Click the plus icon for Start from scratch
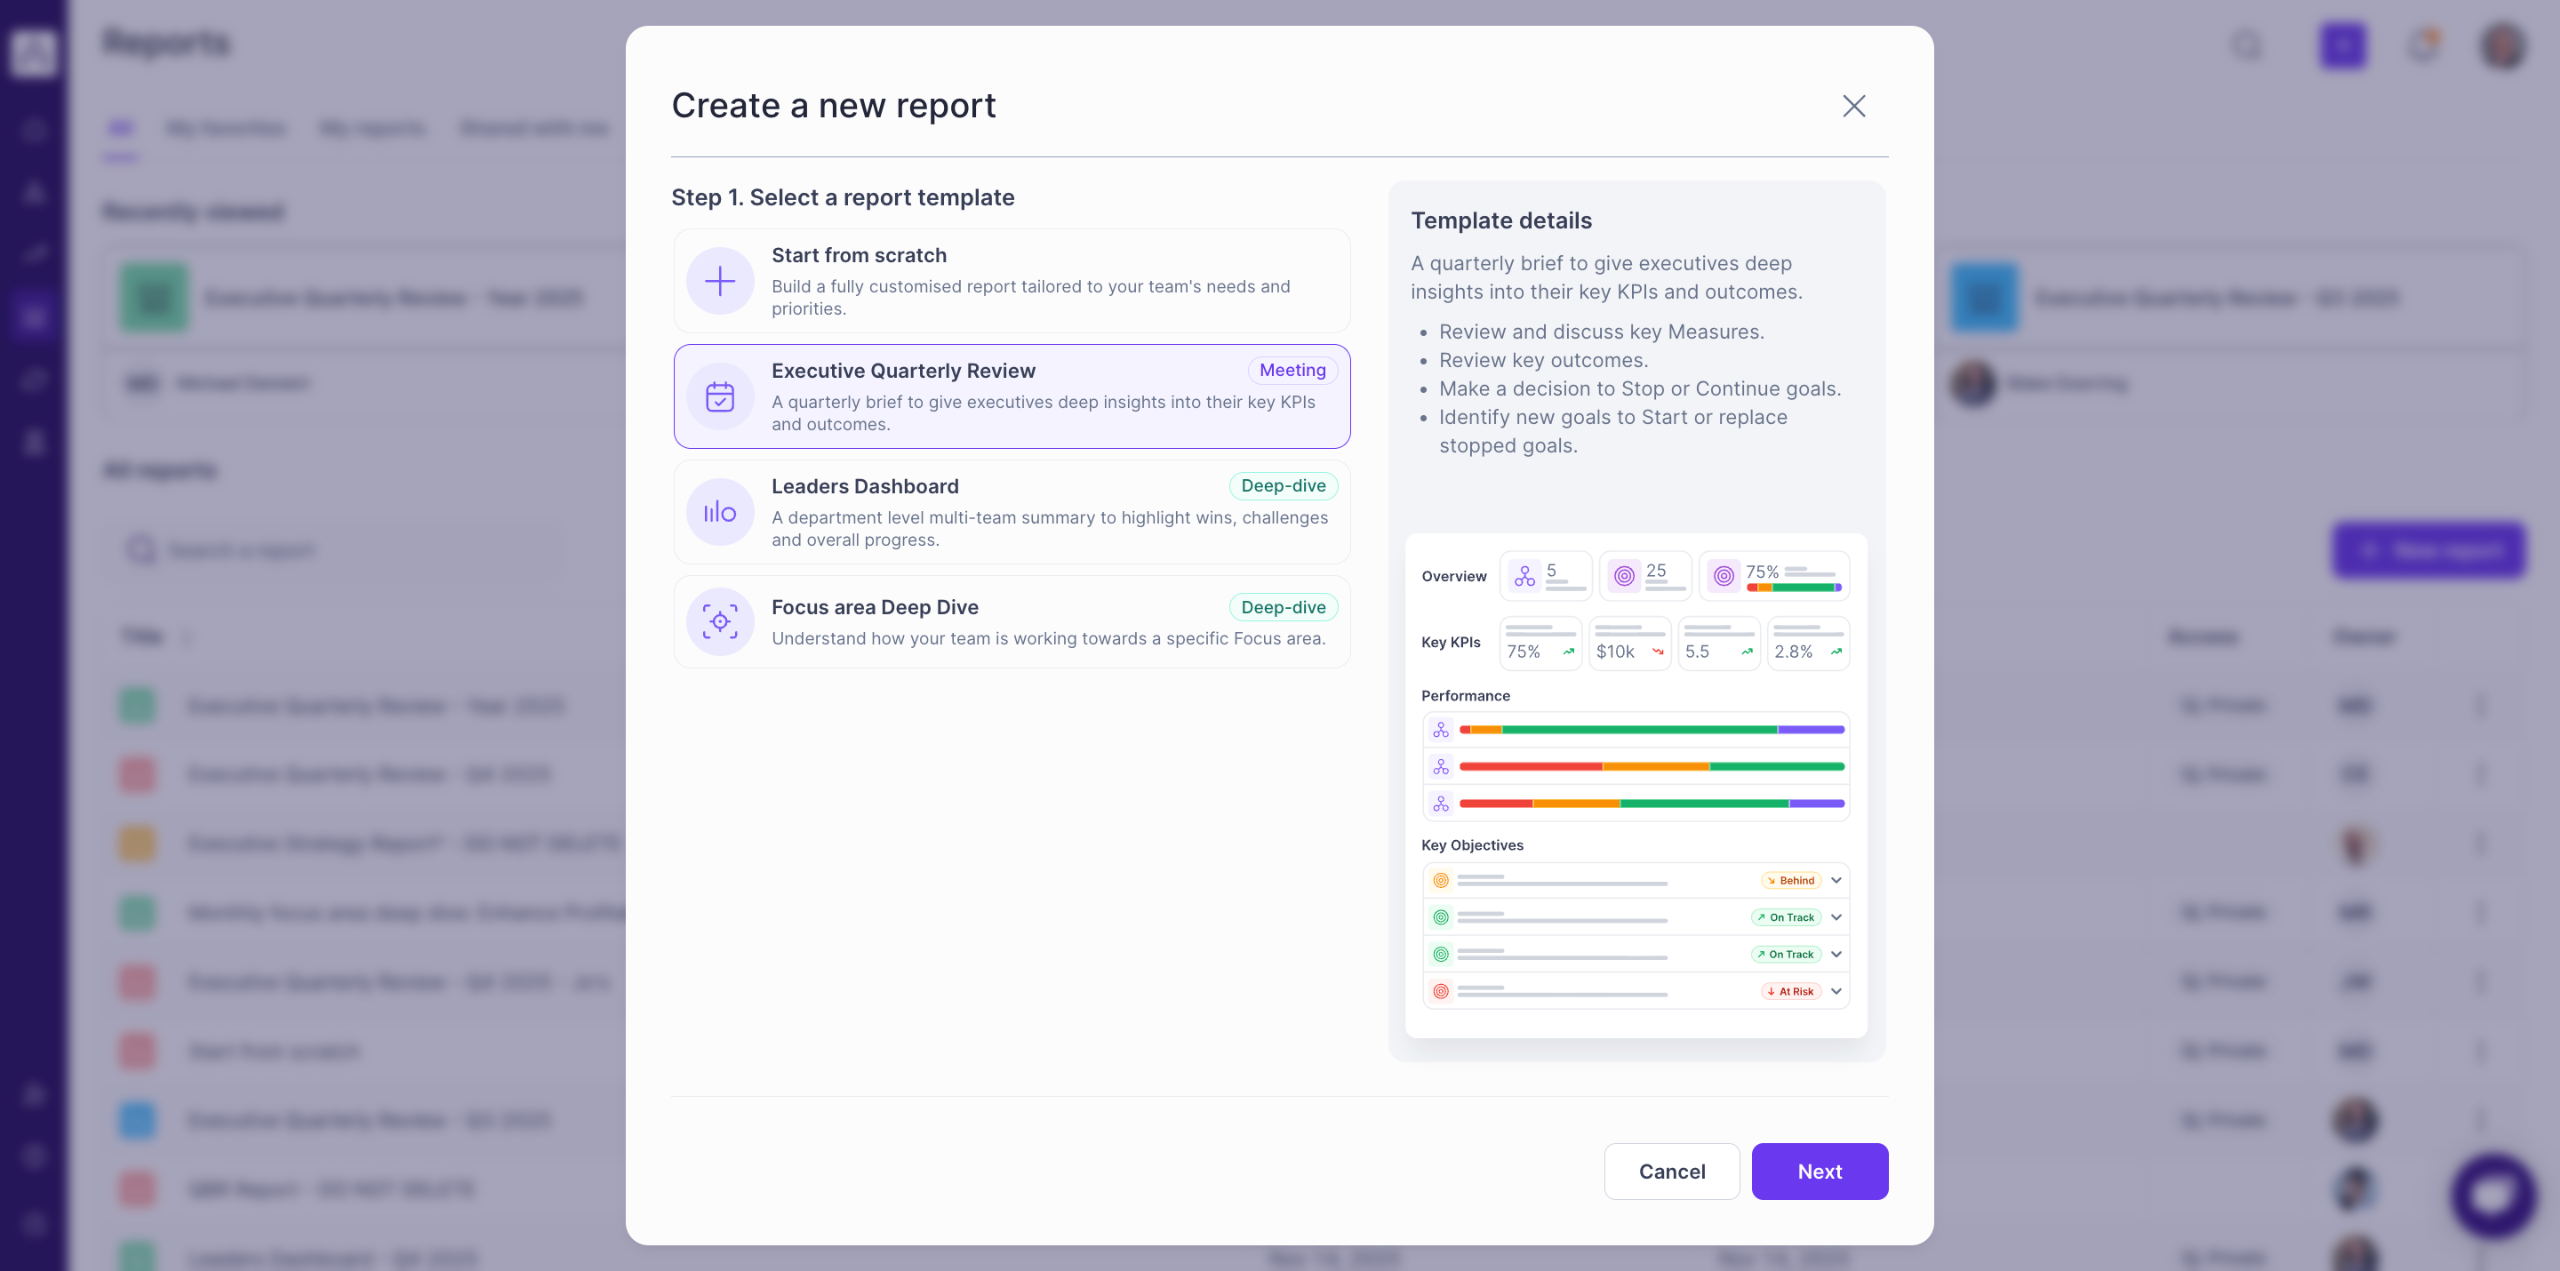The image size is (2560, 1271). (x=719, y=281)
